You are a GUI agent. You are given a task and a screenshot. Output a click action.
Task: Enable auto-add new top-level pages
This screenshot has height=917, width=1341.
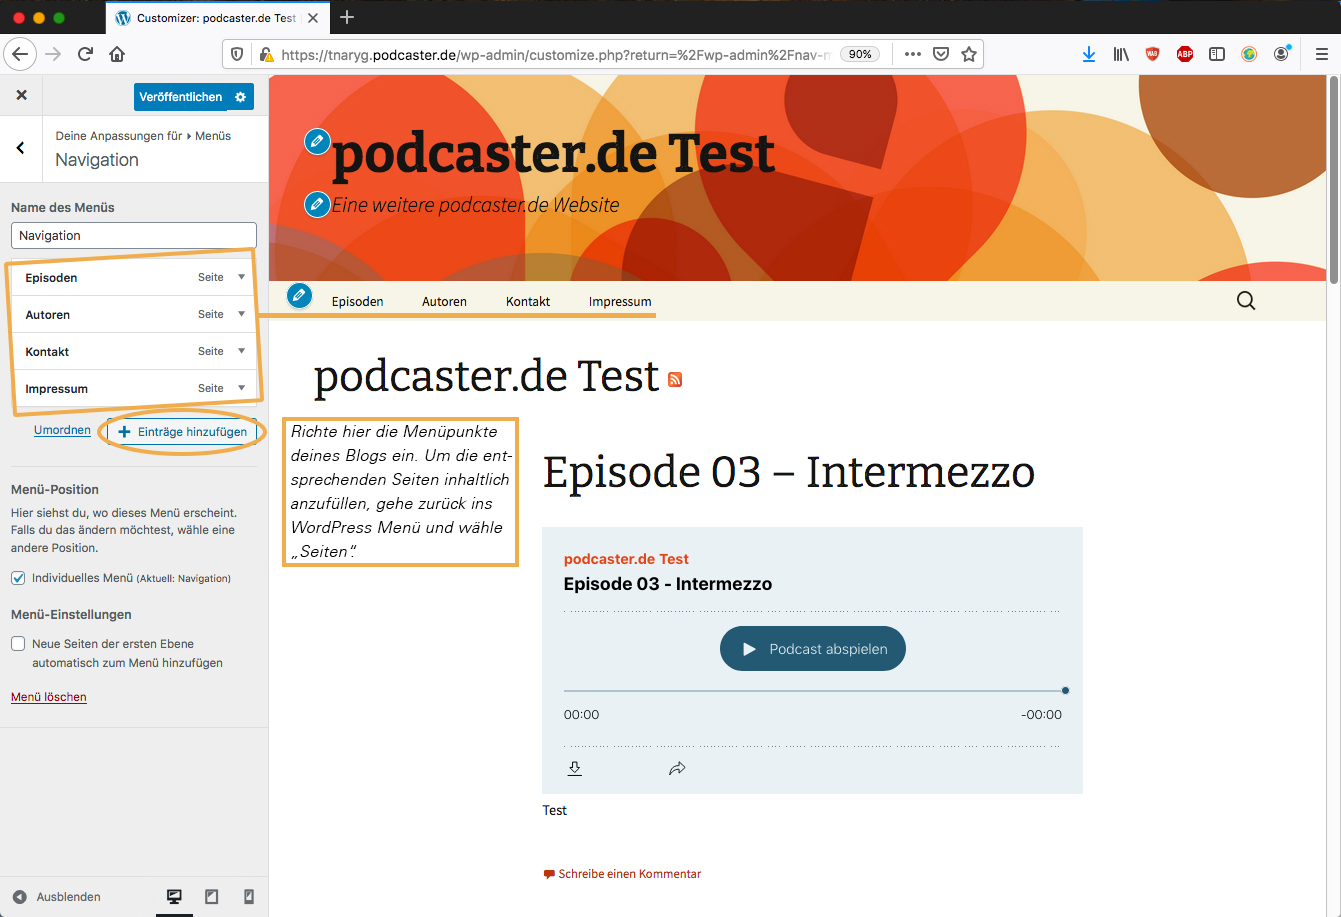point(18,644)
